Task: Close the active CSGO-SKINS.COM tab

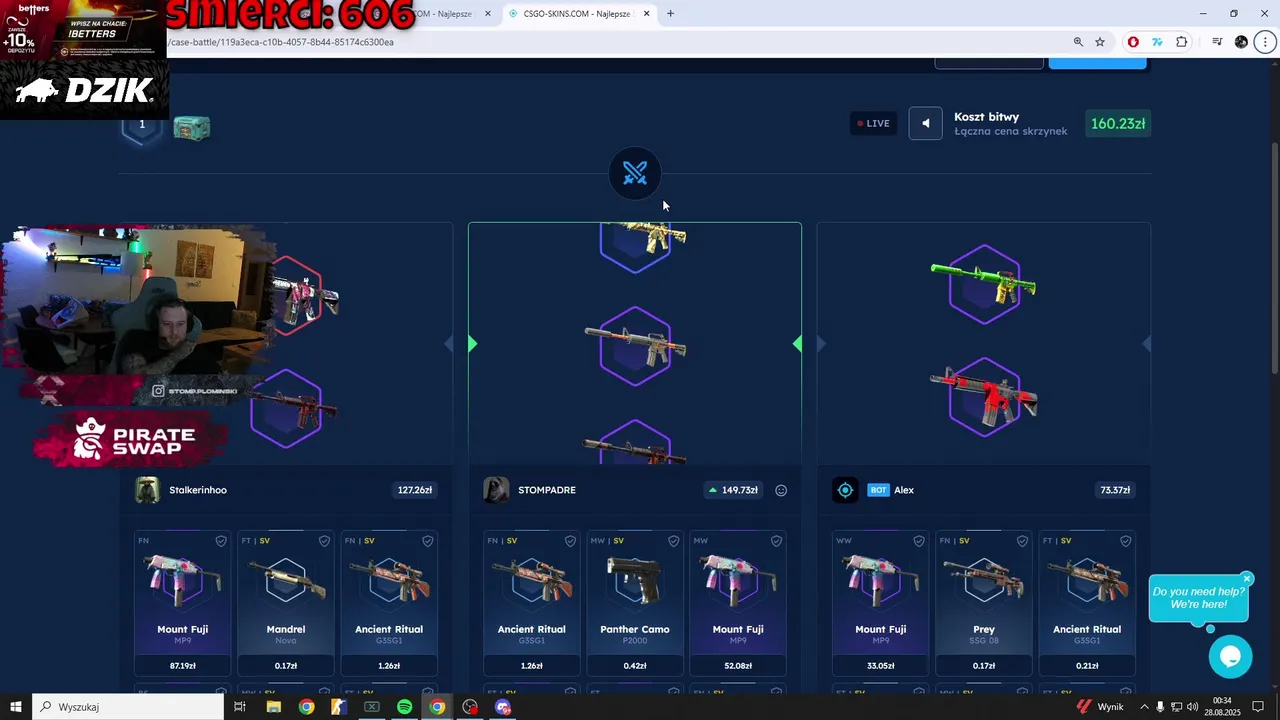Action: 646,14
